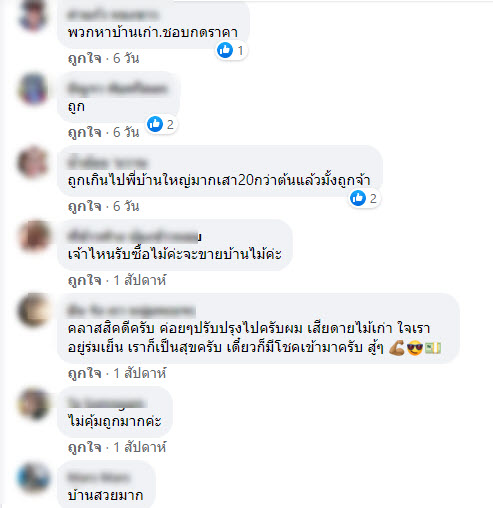Image resolution: width=493 pixels, height=508 pixels.
Task: Click ถูกใจ under the 'ถูก' comment
Action: click(x=85, y=133)
